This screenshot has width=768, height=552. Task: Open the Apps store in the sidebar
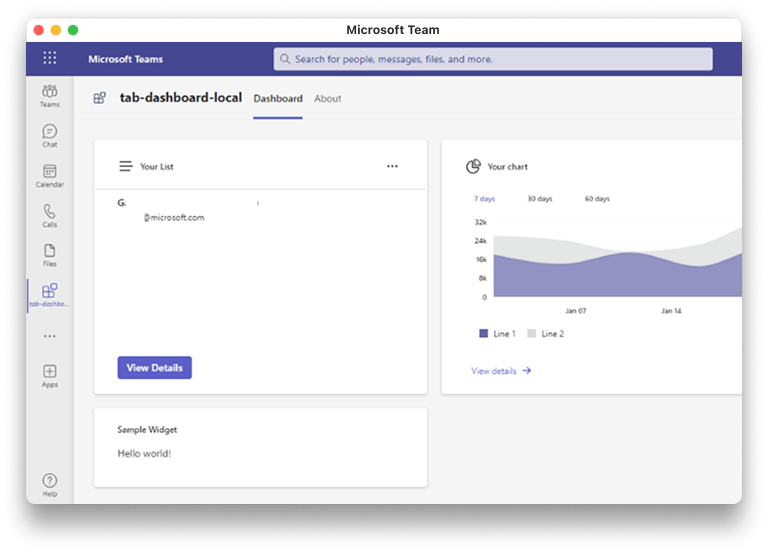pyautogui.click(x=49, y=376)
